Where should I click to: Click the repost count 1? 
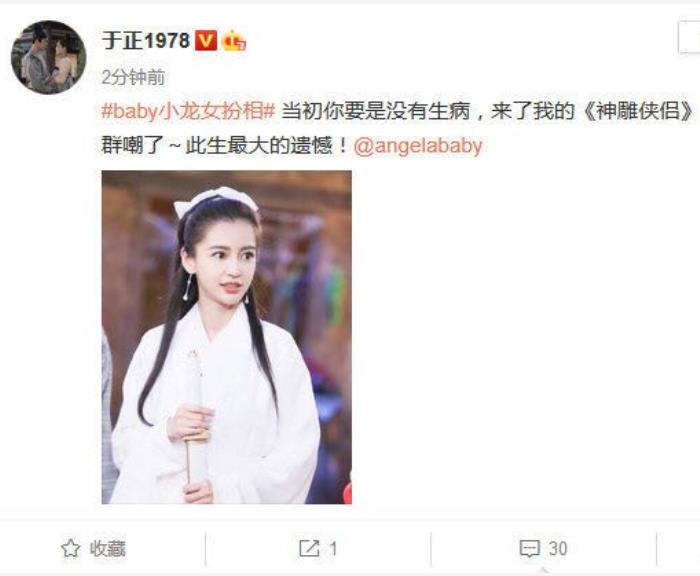click(x=333, y=549)
